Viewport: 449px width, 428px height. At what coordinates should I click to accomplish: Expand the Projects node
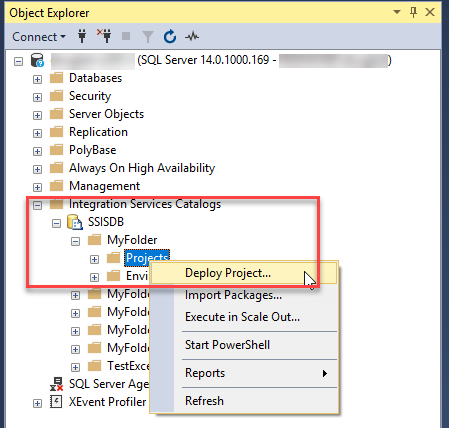tap(94, 259)
